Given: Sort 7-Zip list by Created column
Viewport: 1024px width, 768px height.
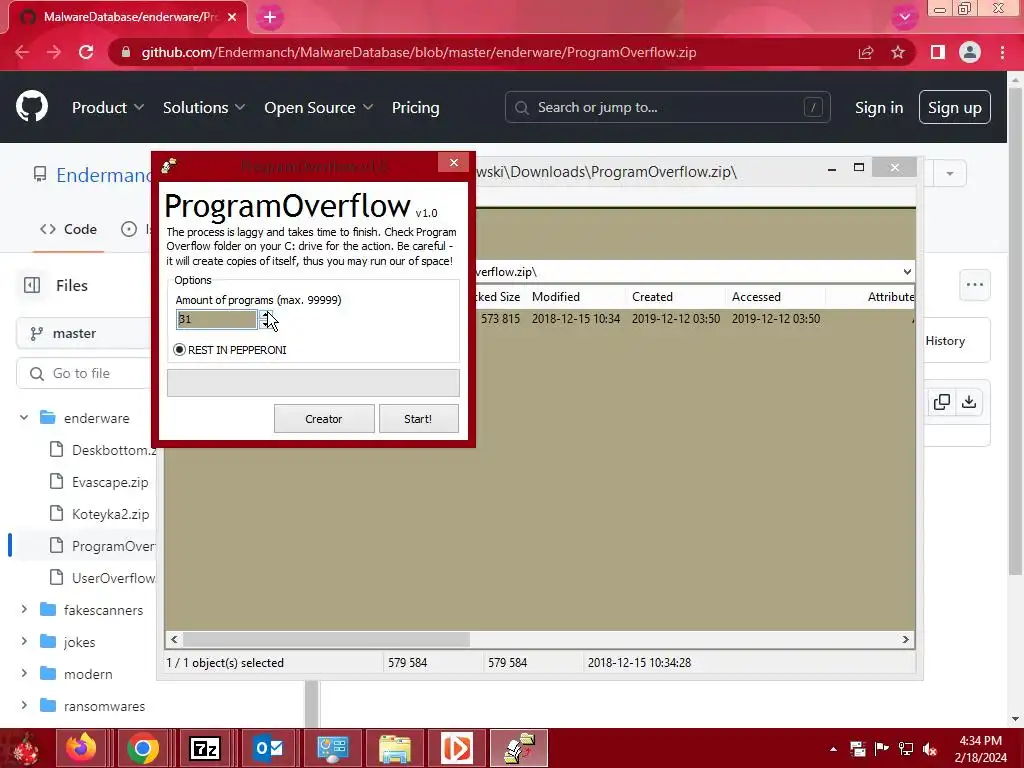Looking at the screenshot, I should [675, 296].
